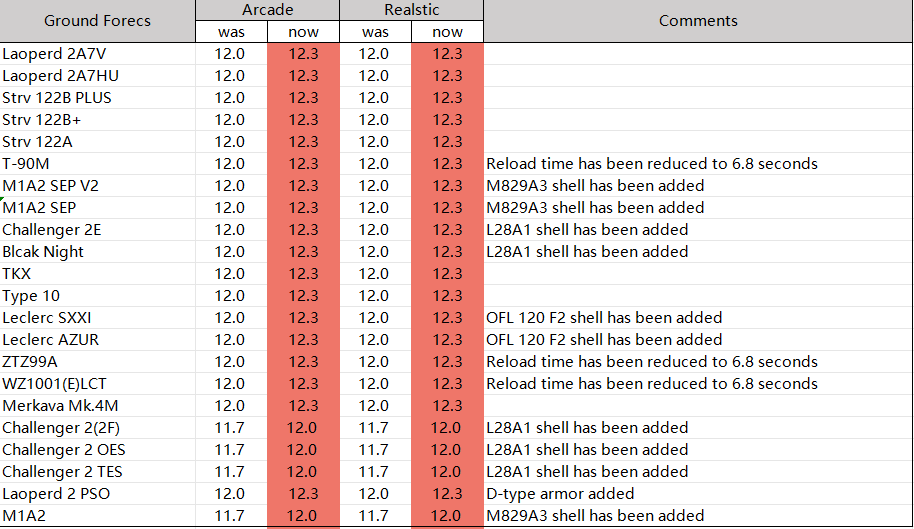Select Challenger 2(2F) Arcade was value 11.7

tap(231, 428)
